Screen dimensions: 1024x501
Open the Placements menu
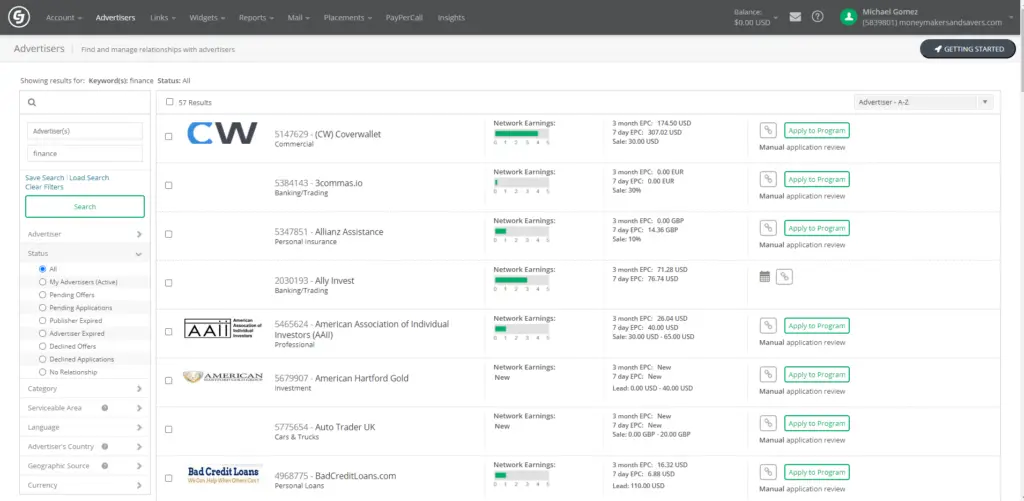(347, 18)
